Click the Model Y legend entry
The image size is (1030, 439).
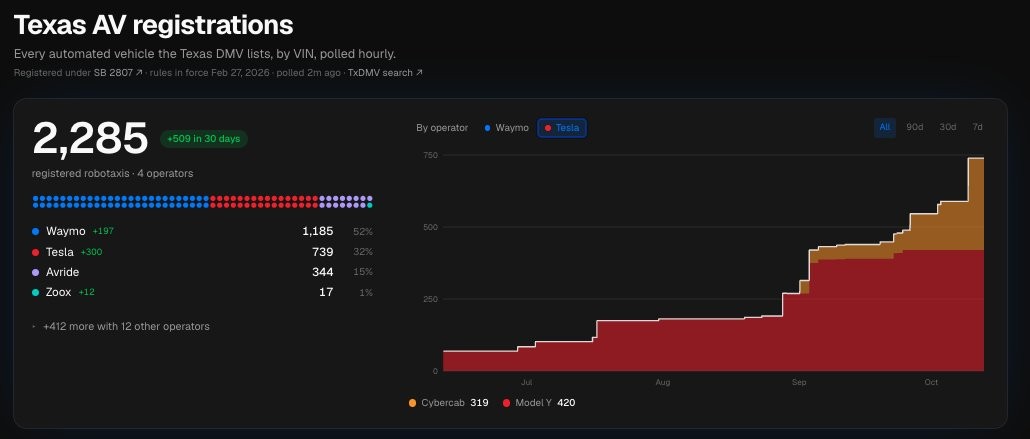(x=539, y=402)
